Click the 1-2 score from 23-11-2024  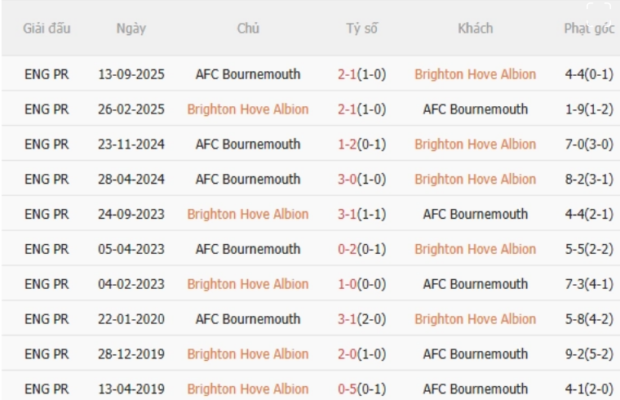tap(361, 144)
